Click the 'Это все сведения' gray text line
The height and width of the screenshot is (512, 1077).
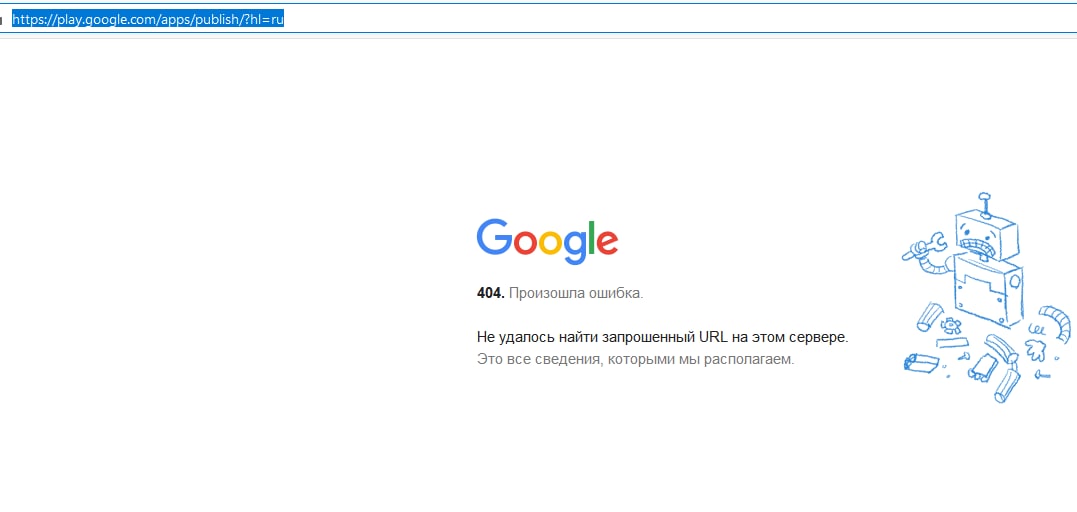pyautogui.click(x=635, y=359)
